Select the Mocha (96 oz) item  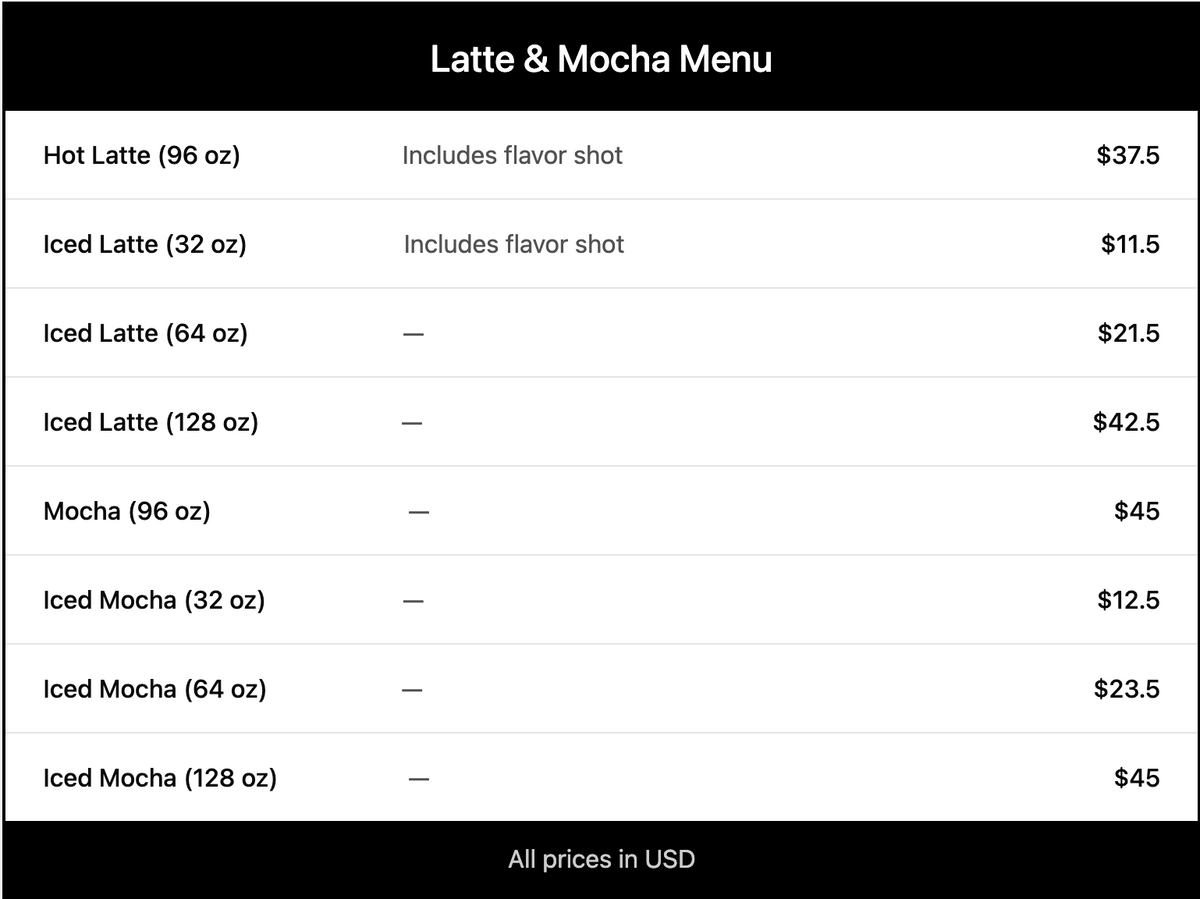click(127, 511)
